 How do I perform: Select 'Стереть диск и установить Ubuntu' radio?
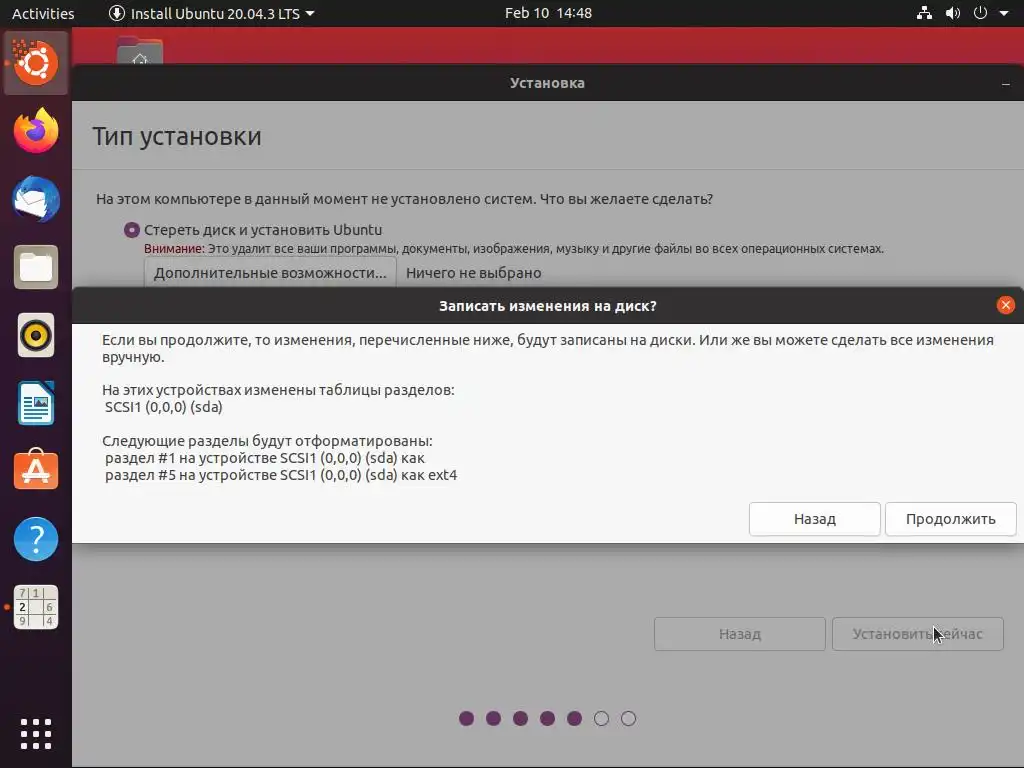(x=132, y=230)
